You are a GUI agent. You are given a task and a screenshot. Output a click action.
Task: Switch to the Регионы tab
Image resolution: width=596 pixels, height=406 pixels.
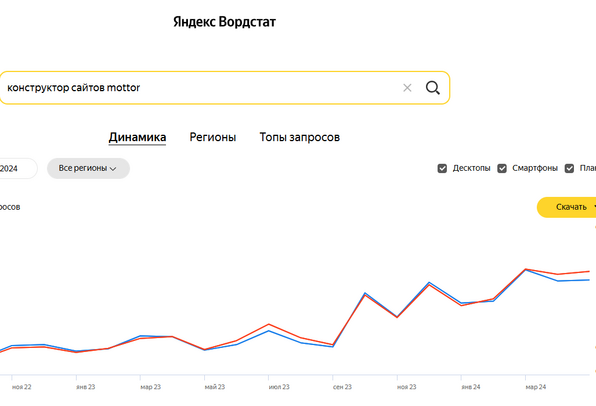click(x=213, y=137)
